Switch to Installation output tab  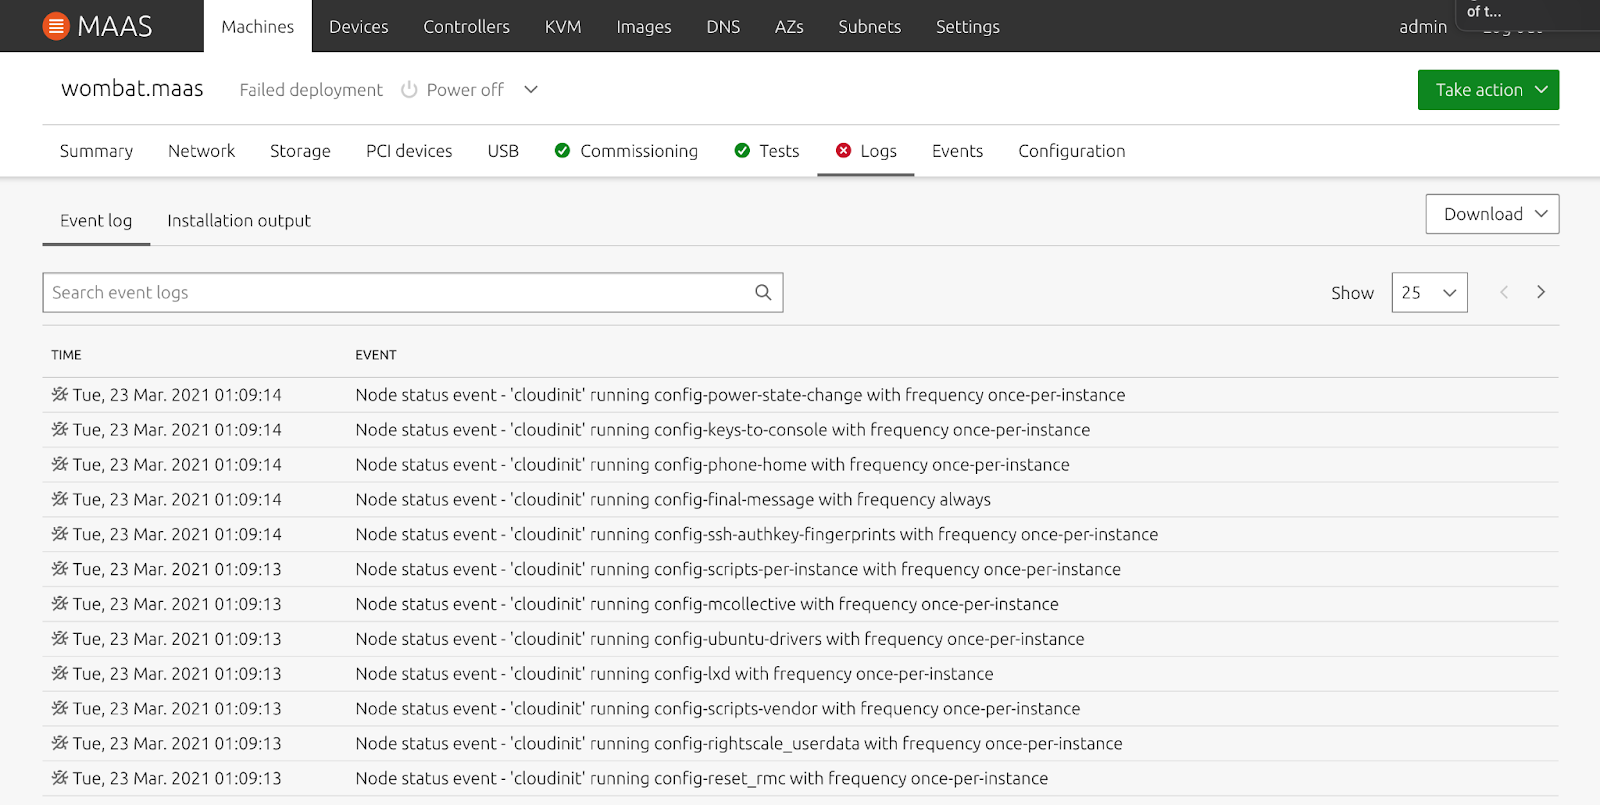239,221
